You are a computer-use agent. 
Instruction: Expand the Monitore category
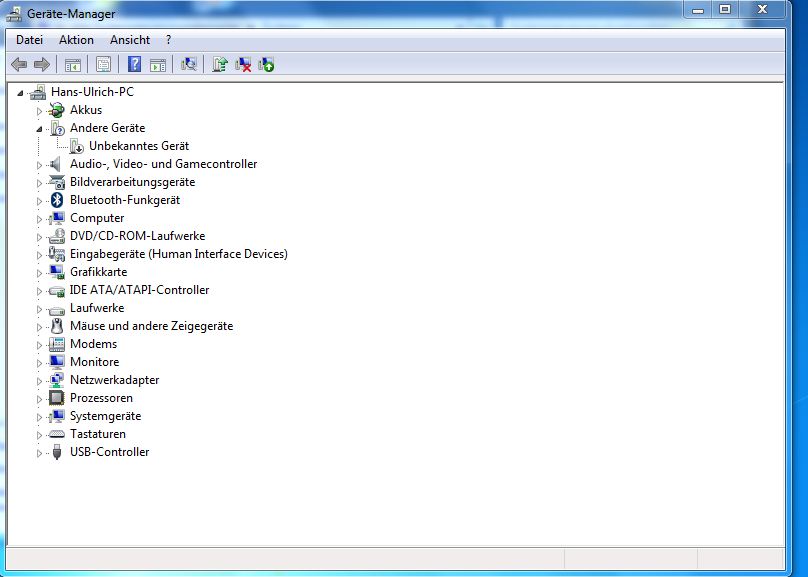click(39, 363)
